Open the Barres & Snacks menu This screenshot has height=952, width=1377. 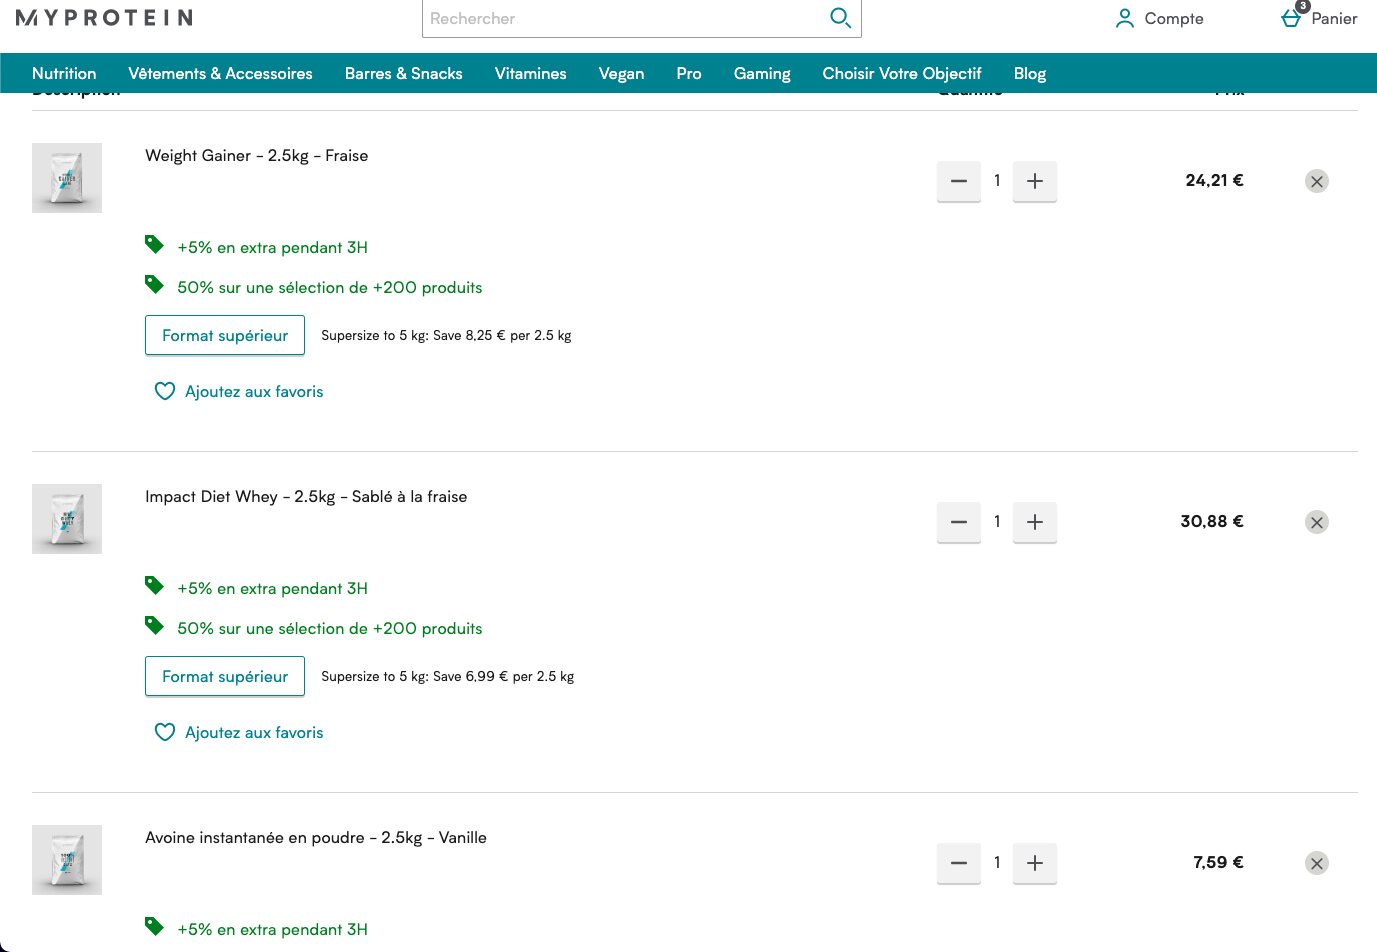point(404,73)
